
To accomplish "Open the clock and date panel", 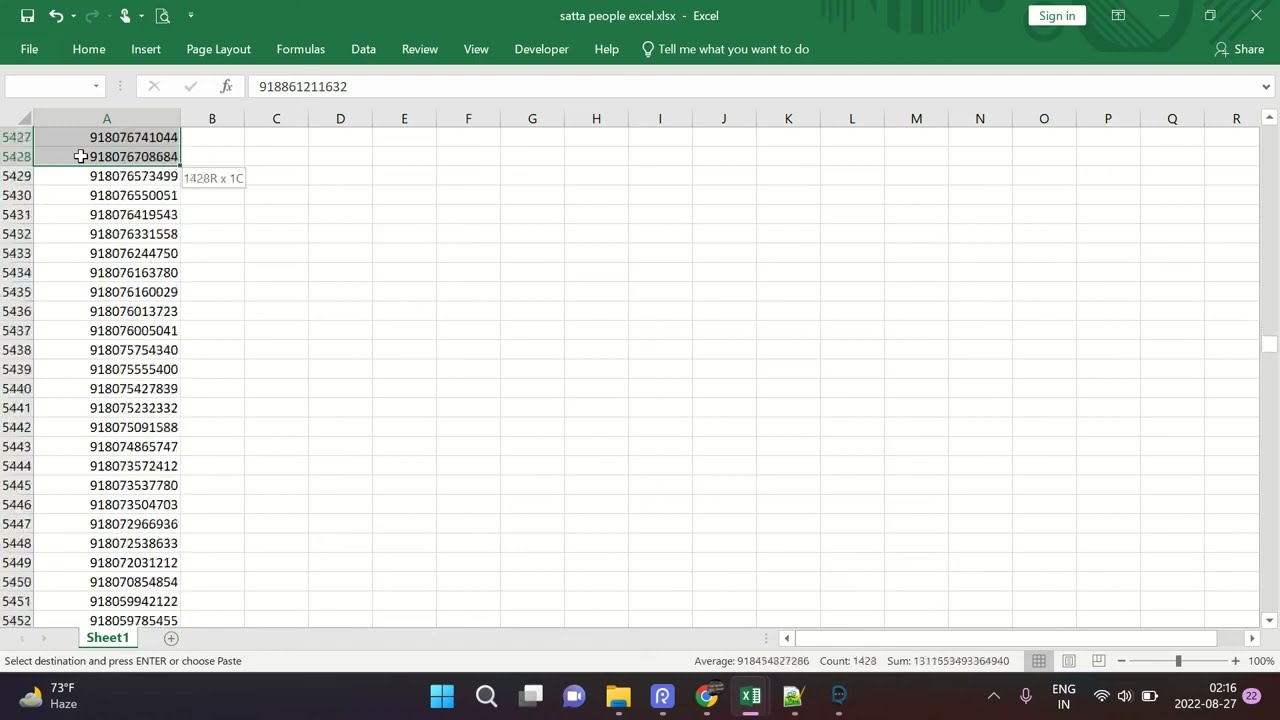I will click(x=1222, y=696).
